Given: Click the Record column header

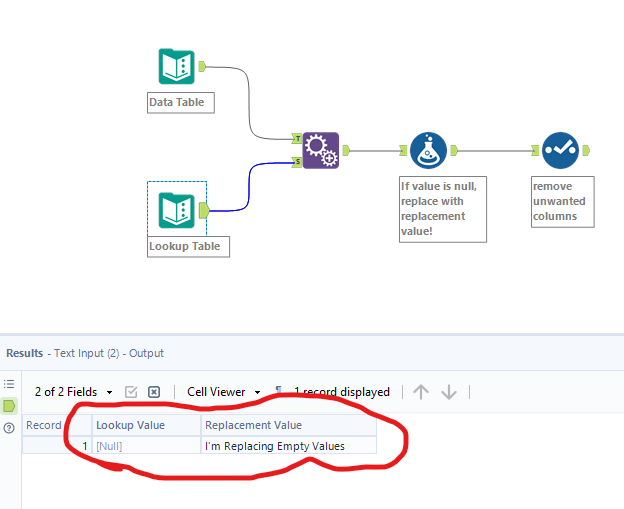Looking at the screenshot, I should [57, 425].
